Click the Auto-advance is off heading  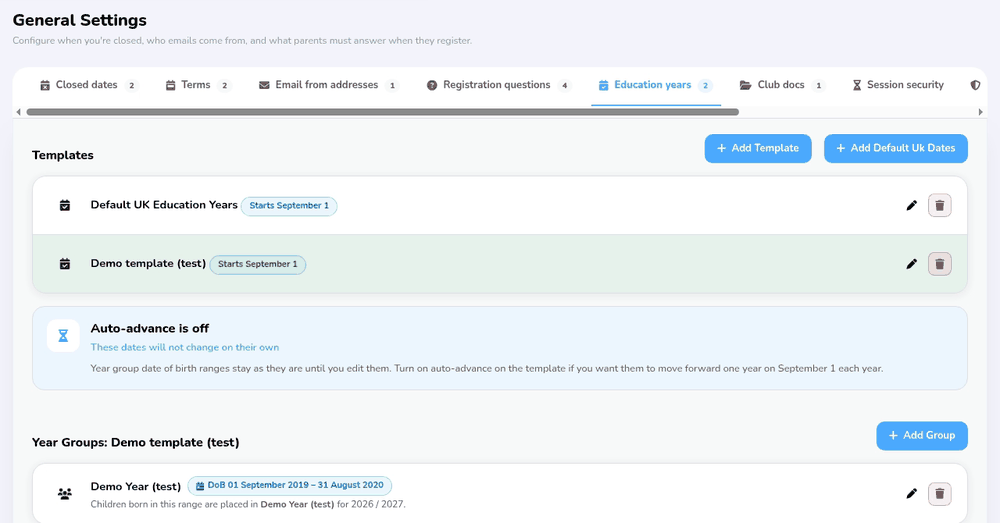(150, 328)
